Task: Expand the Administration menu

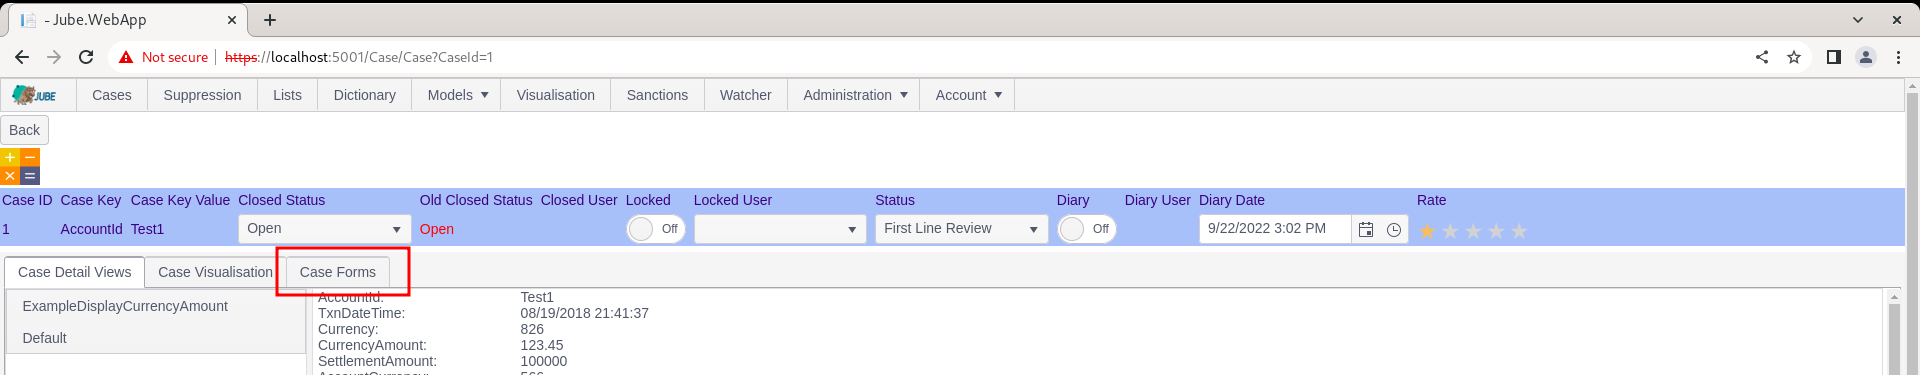Action: 855,95
